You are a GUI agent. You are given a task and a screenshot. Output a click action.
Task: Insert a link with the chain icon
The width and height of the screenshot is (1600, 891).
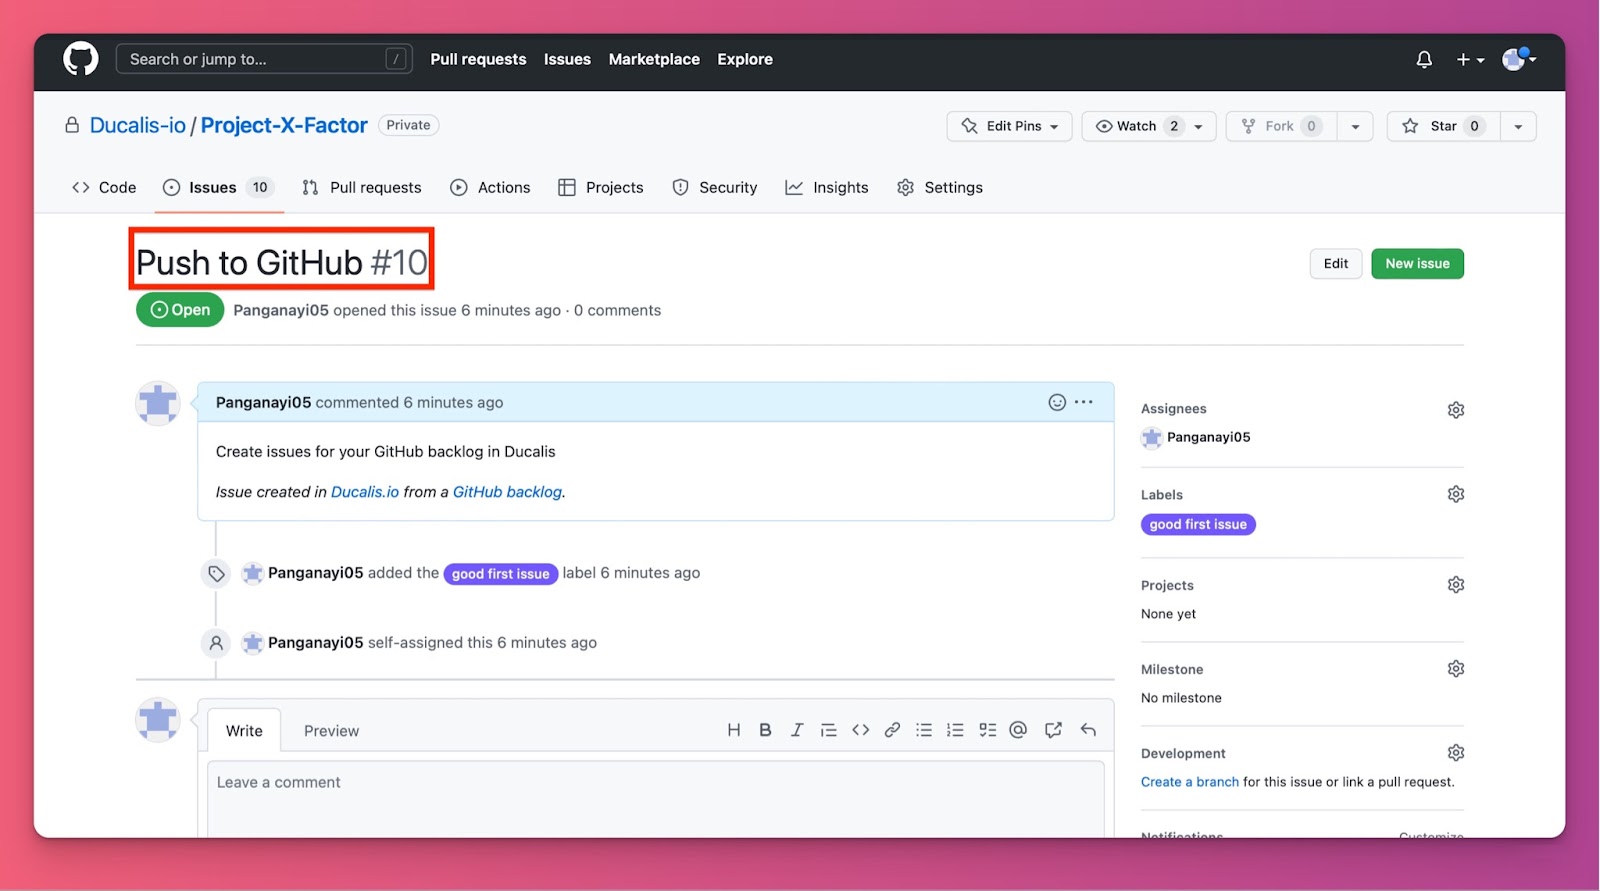(892, 730)
